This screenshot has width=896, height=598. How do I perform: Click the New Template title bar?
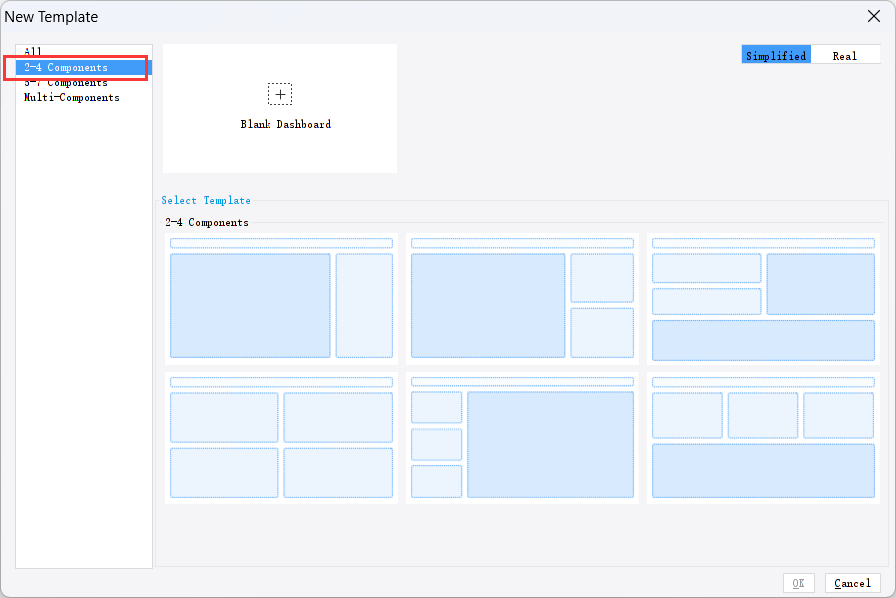(x=51, y=17)
